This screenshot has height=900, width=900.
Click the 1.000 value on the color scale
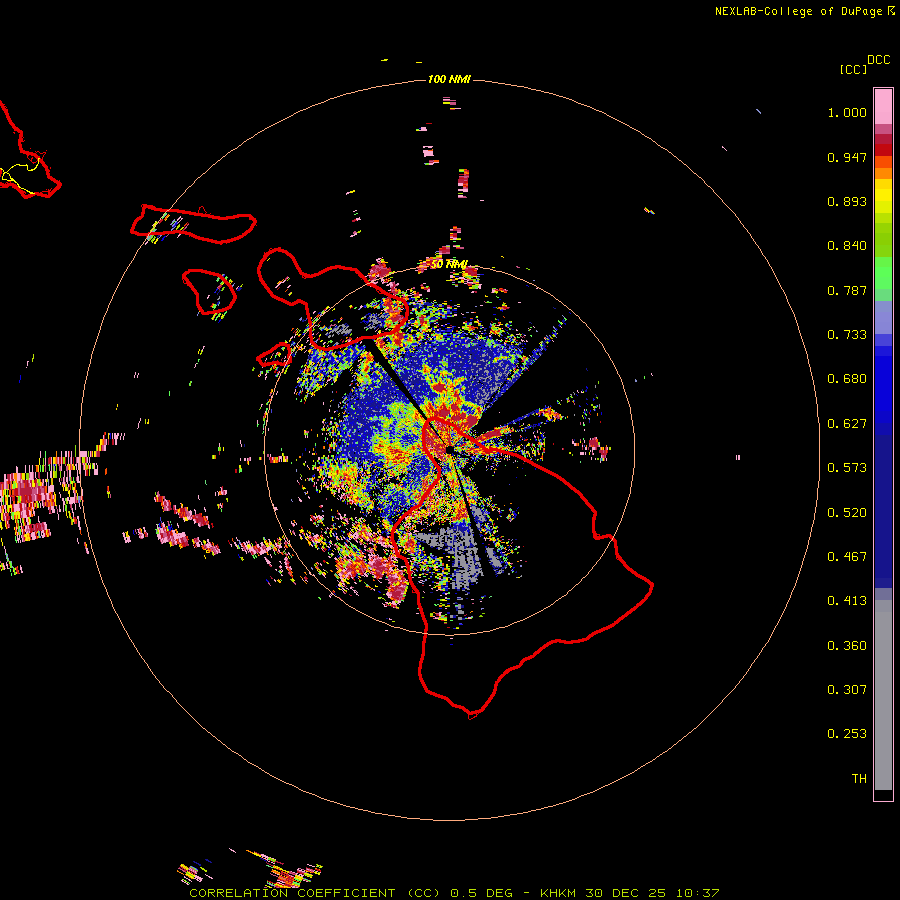tap(847, 112)
